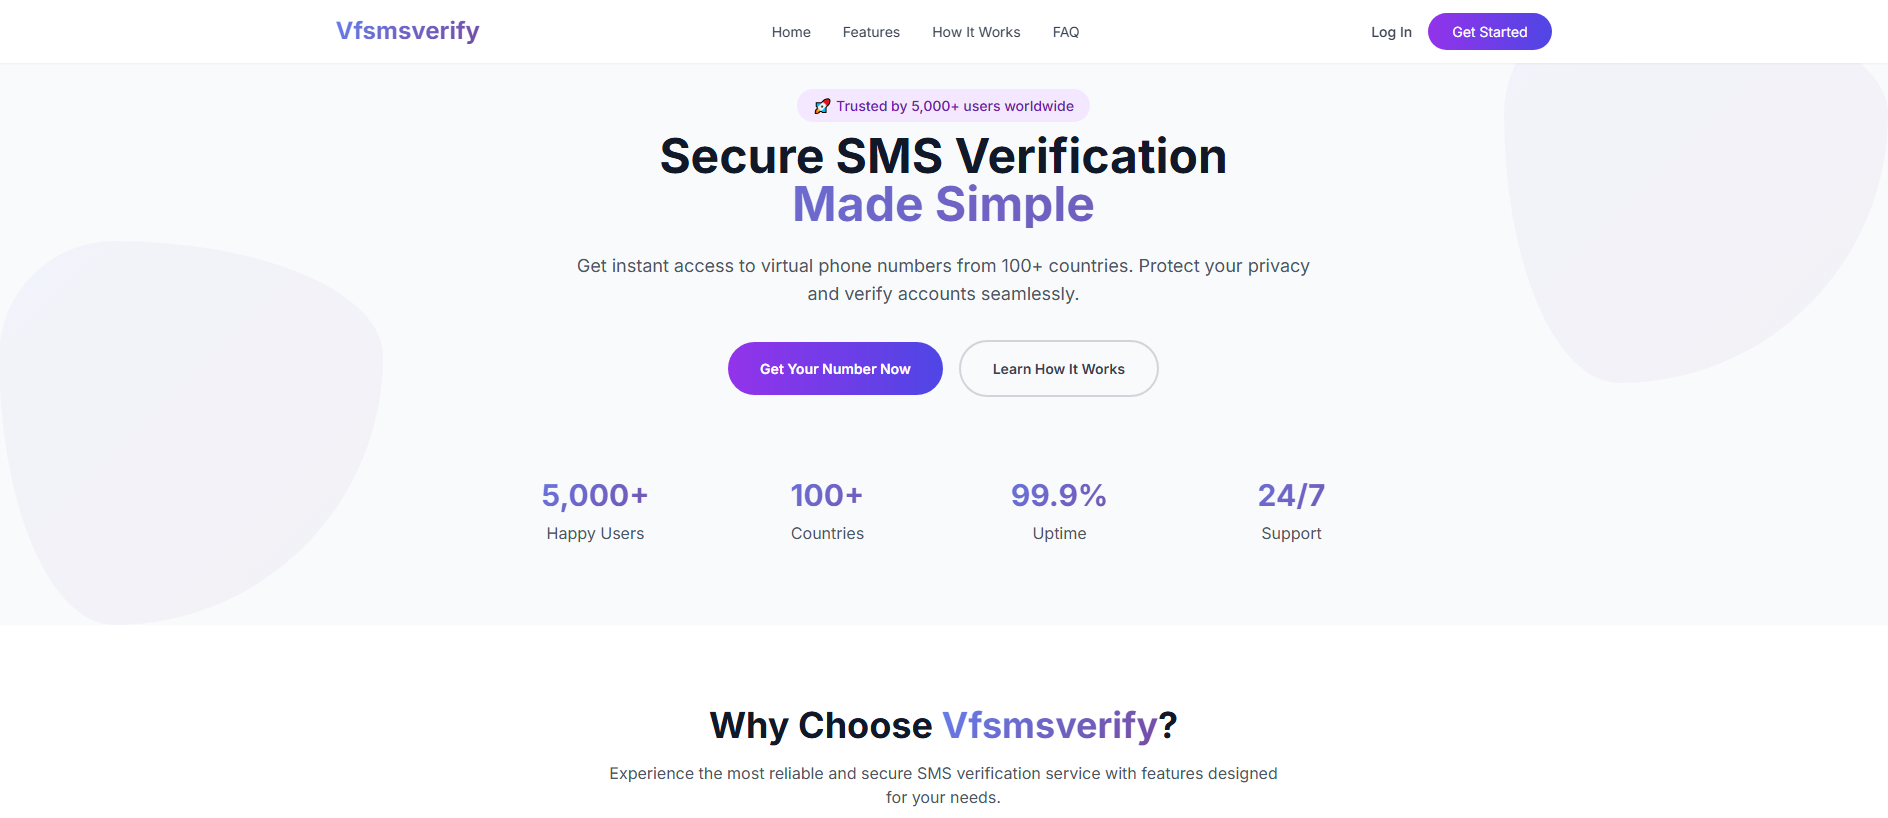Open How It Works nav link
The height and width of the screenshot is (818, 1888).
[976, 32]
